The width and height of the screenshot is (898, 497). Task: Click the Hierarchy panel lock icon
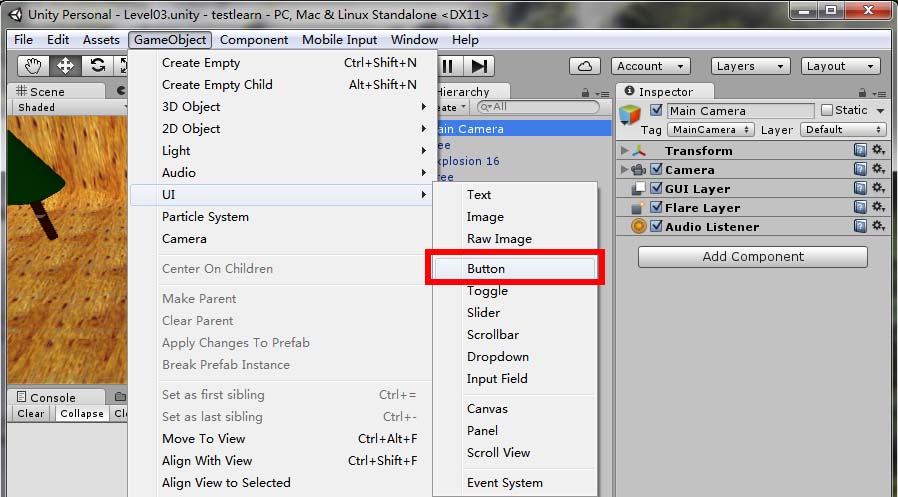[x=585, y=92]
